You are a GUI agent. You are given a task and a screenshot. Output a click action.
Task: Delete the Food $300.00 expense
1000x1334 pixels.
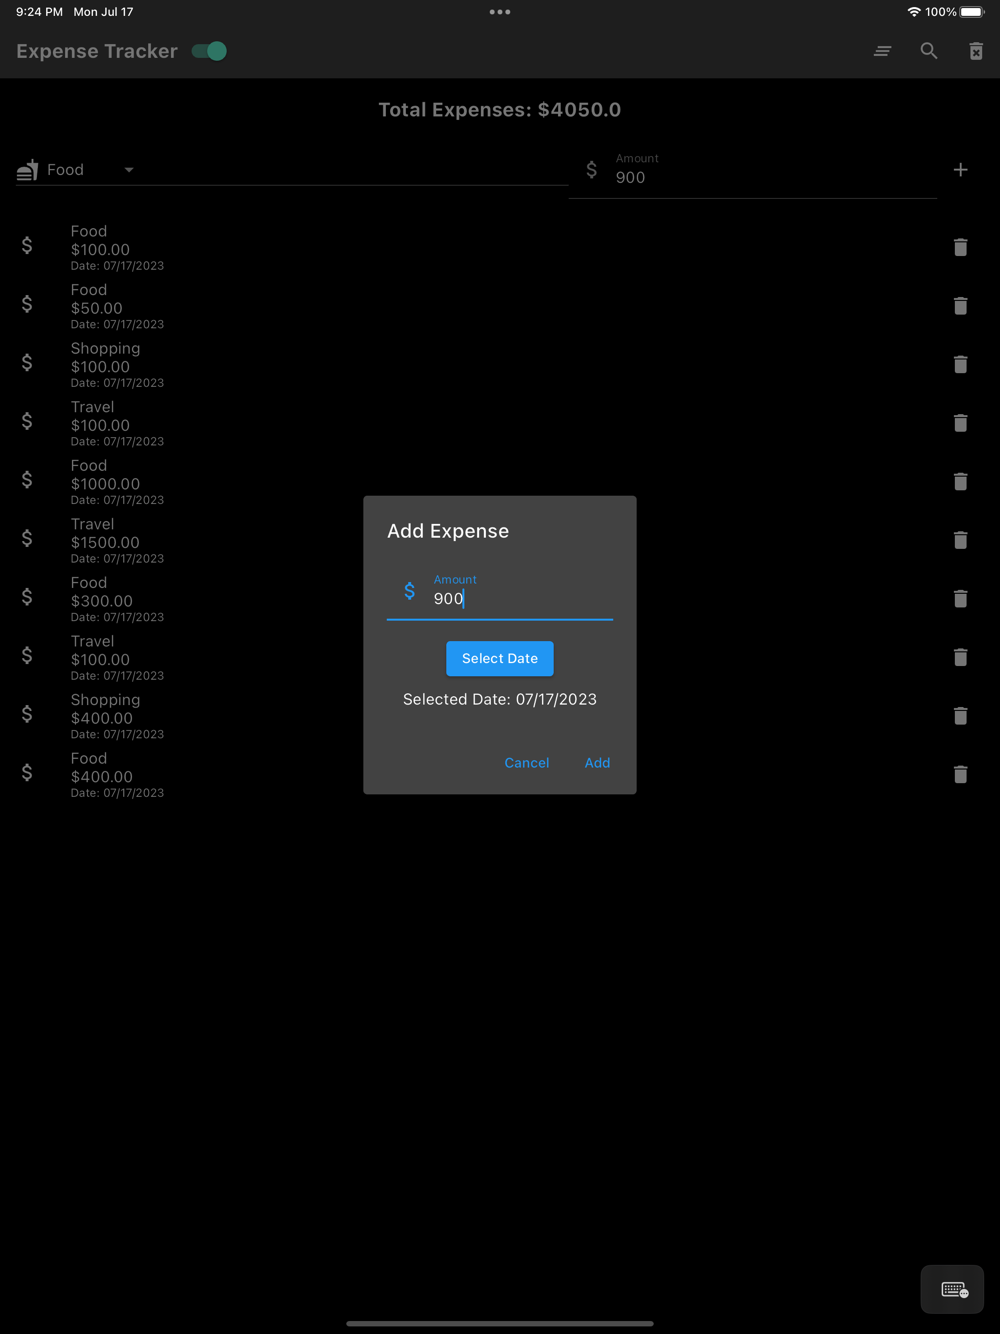[x=960, y=598]
